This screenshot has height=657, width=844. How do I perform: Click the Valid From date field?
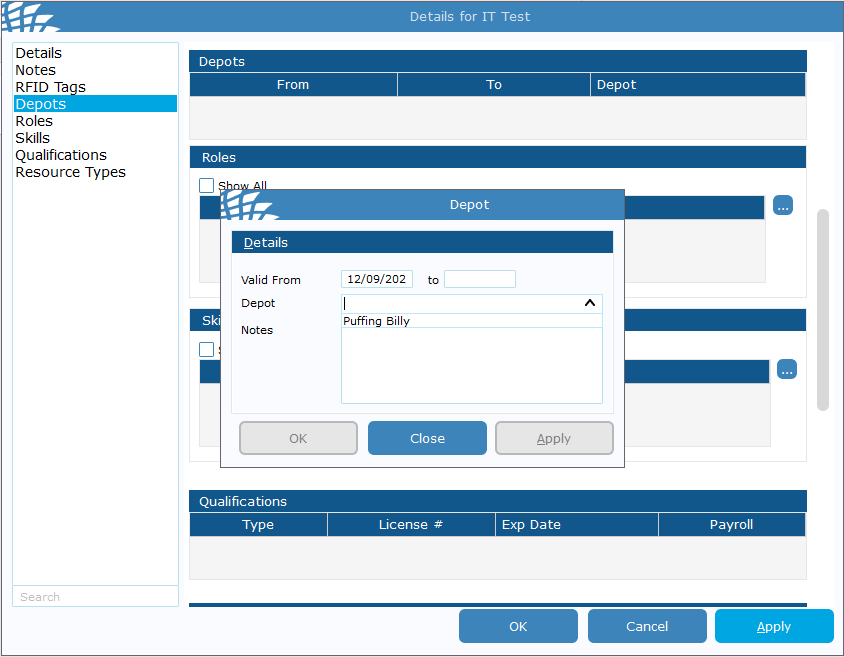tap(377, 279)
